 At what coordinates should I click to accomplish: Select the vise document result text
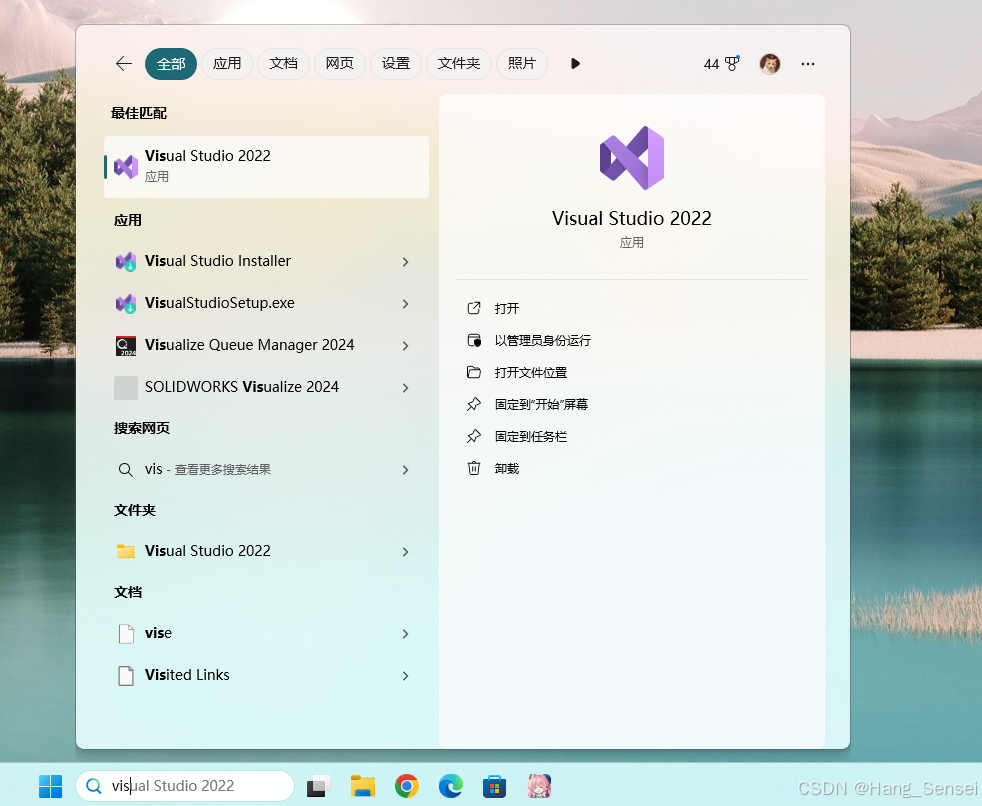158,633
